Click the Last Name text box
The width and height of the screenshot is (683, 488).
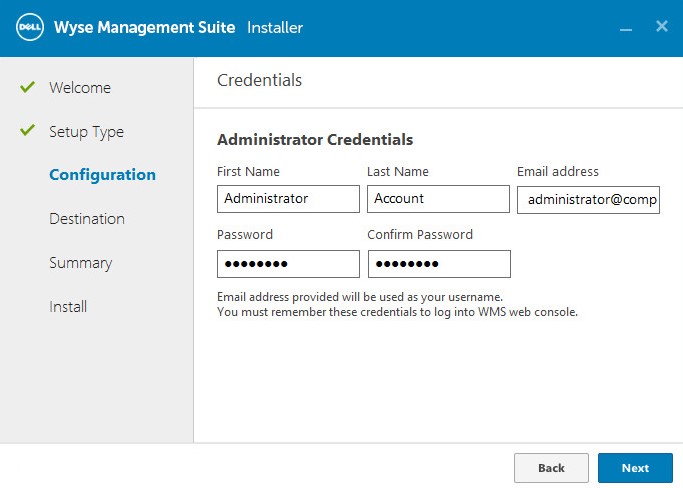tap(438, 199)
